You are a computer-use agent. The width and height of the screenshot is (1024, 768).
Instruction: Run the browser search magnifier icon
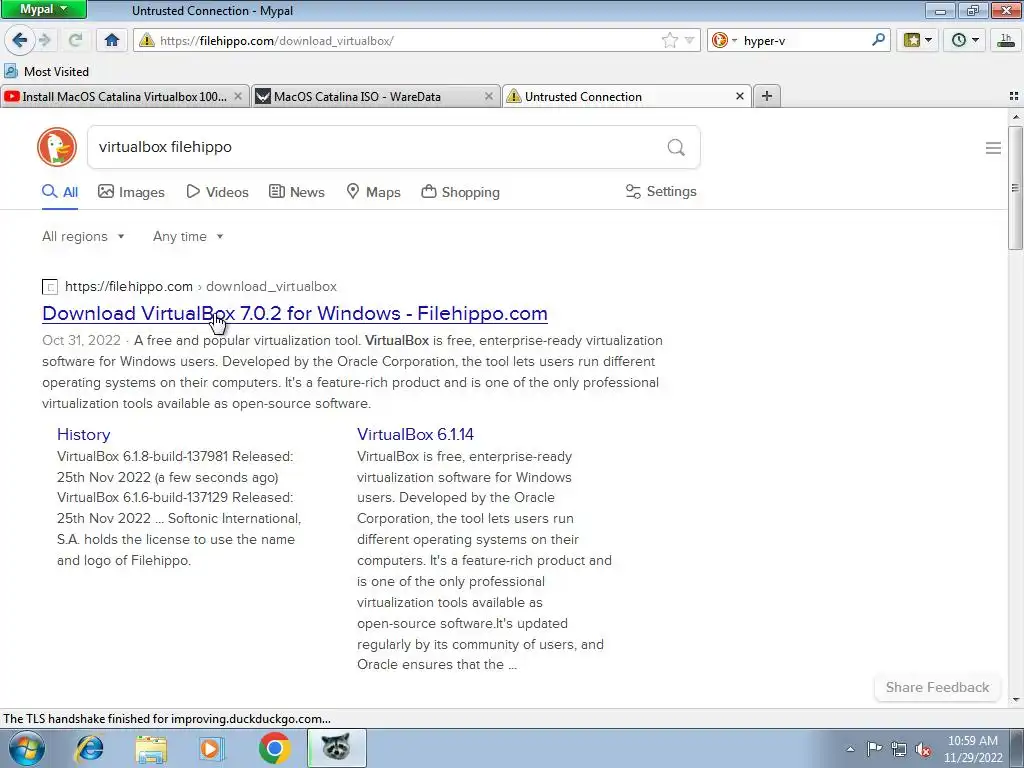878,40
